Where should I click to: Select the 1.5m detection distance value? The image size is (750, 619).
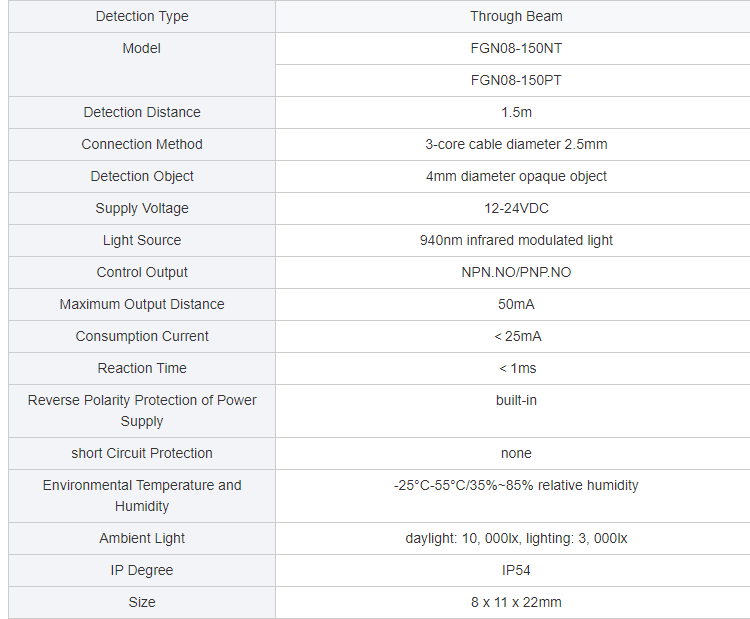[516, 112]
